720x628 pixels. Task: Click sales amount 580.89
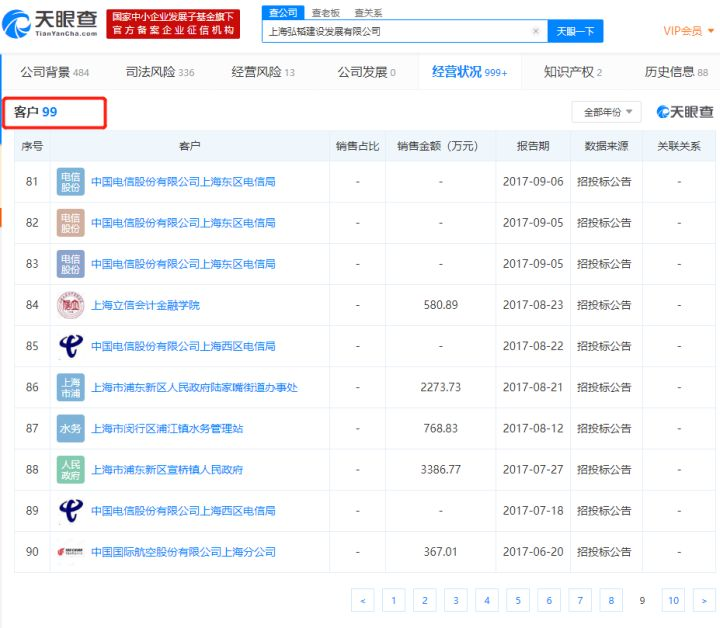440,305
